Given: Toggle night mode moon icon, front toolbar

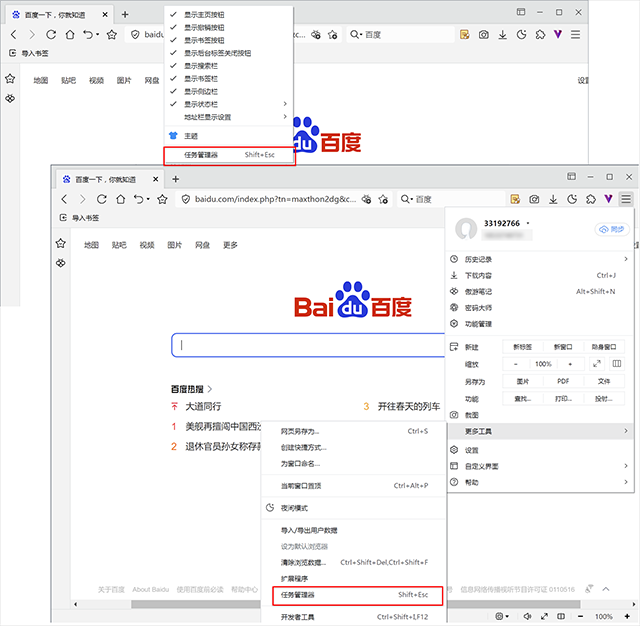Looking at the screenshot, I should pyautogui.click(x=572, y=199).
